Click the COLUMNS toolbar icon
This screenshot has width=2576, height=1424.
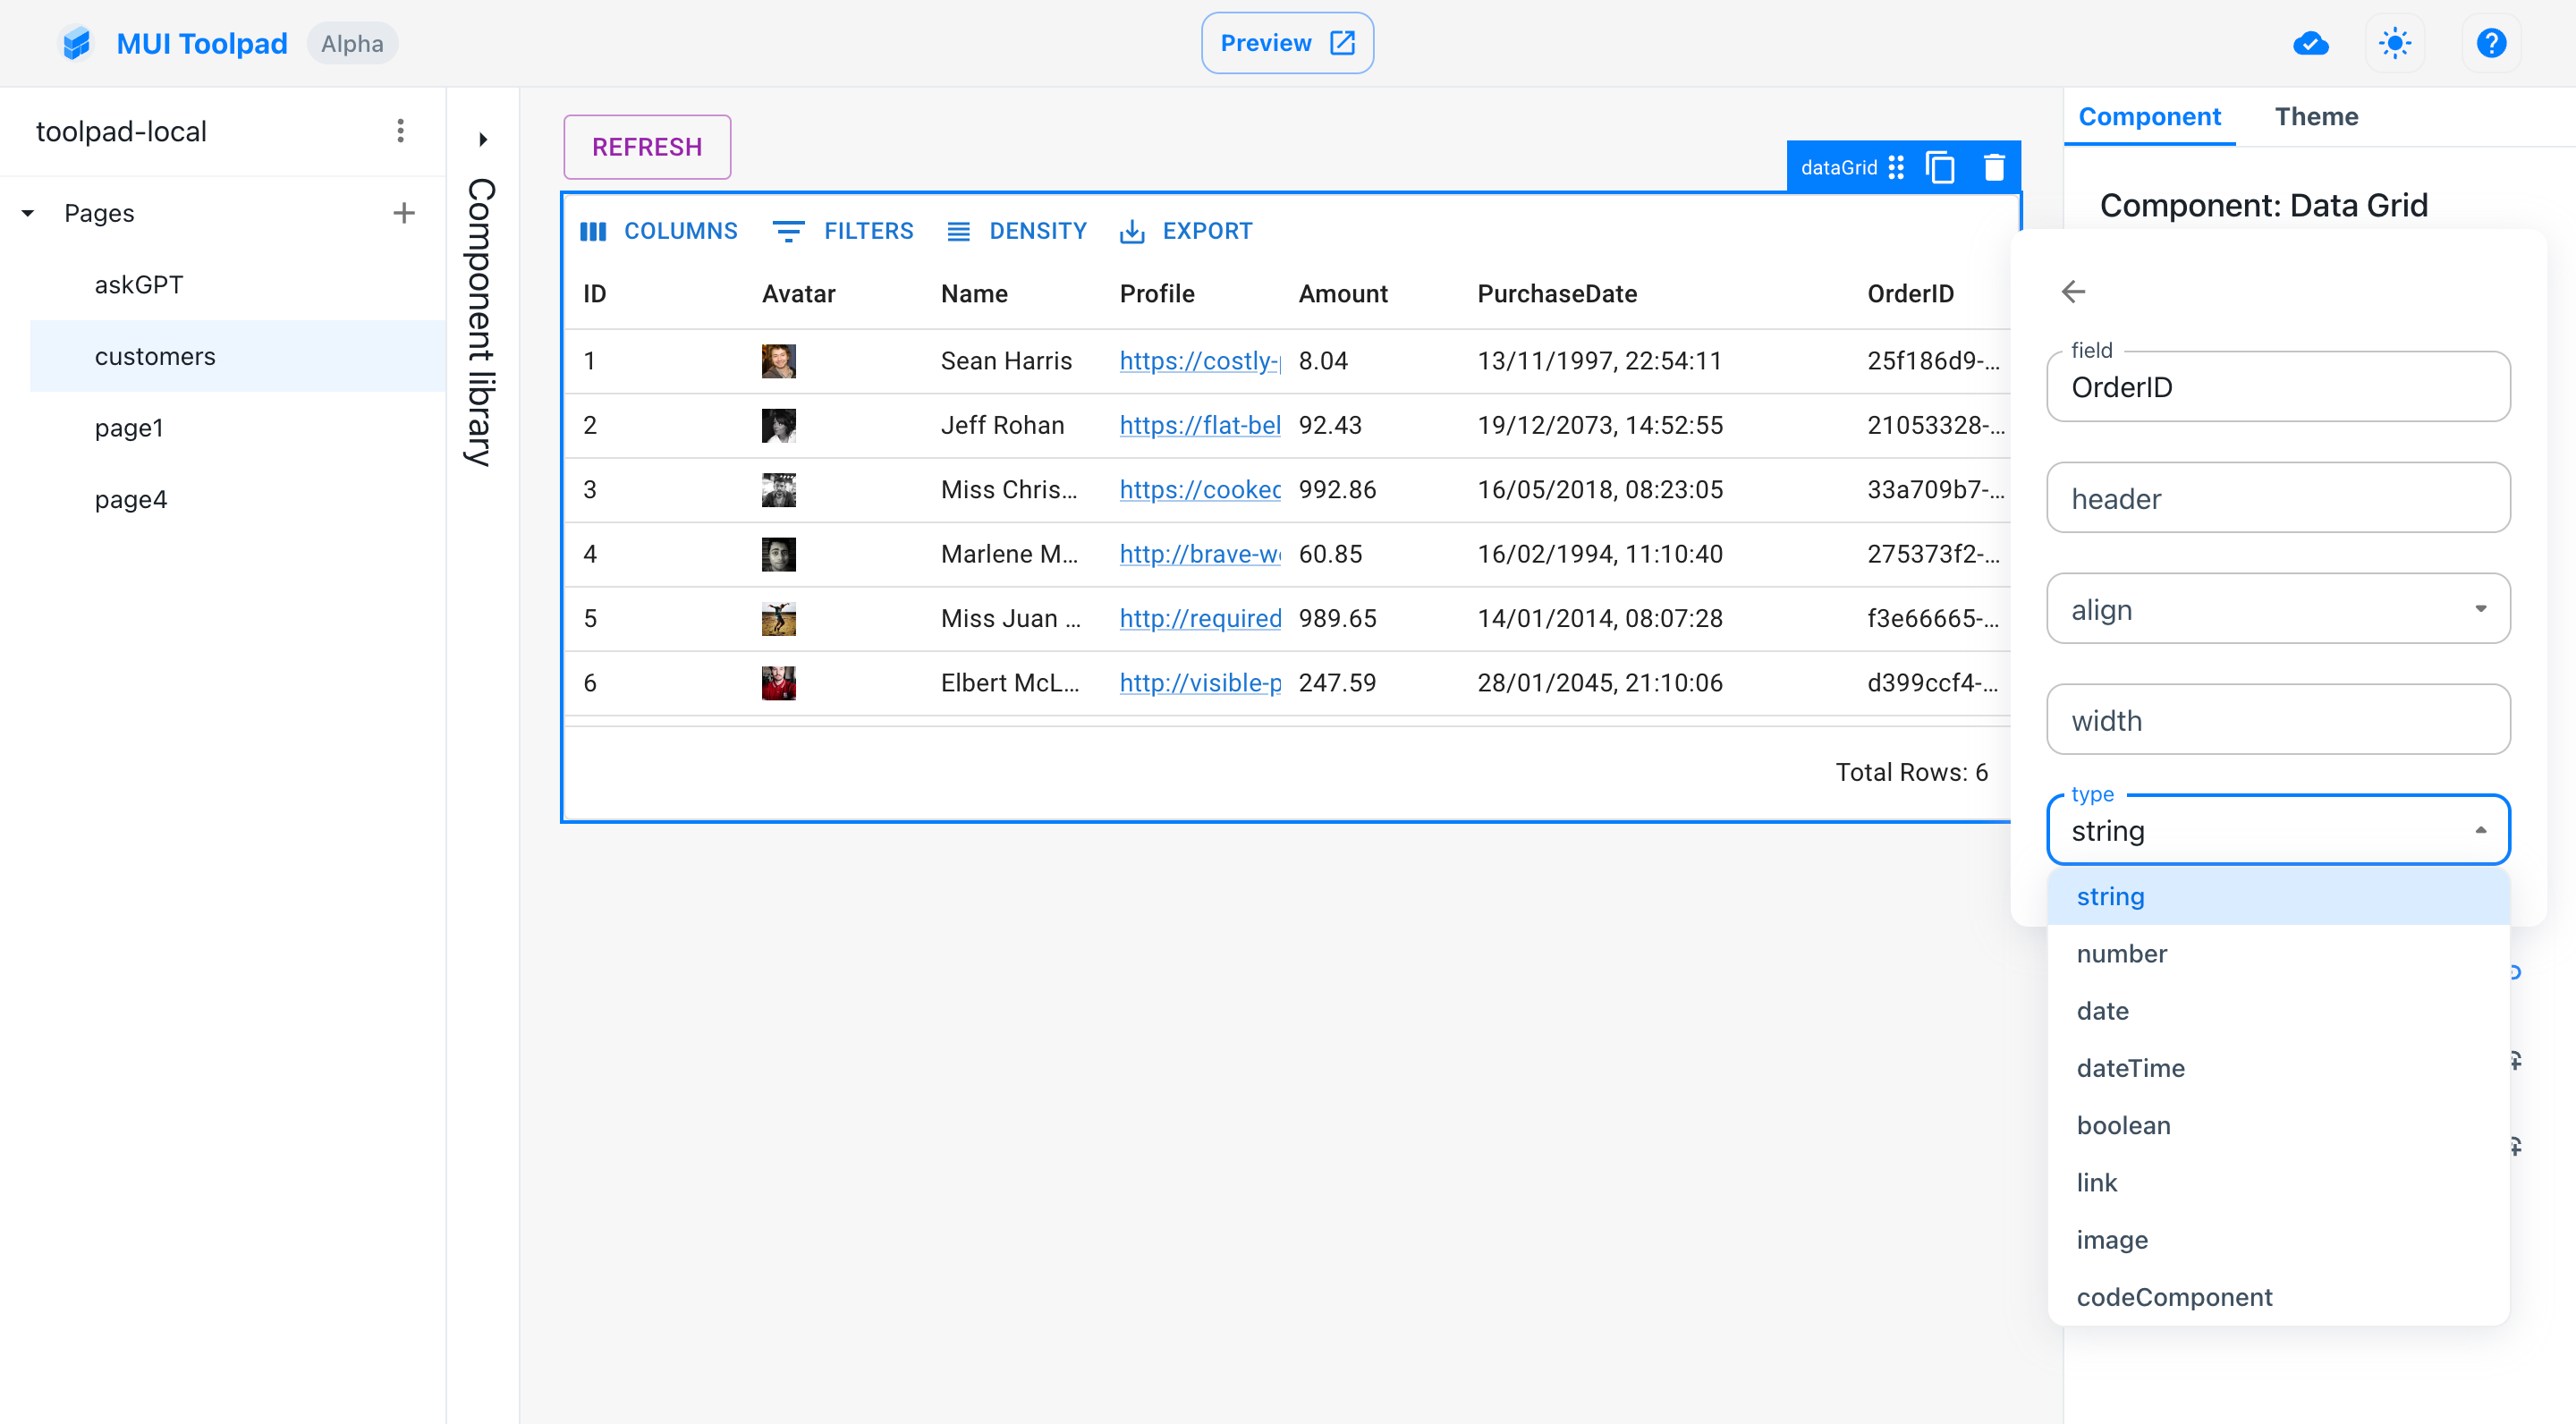point(663,230)
